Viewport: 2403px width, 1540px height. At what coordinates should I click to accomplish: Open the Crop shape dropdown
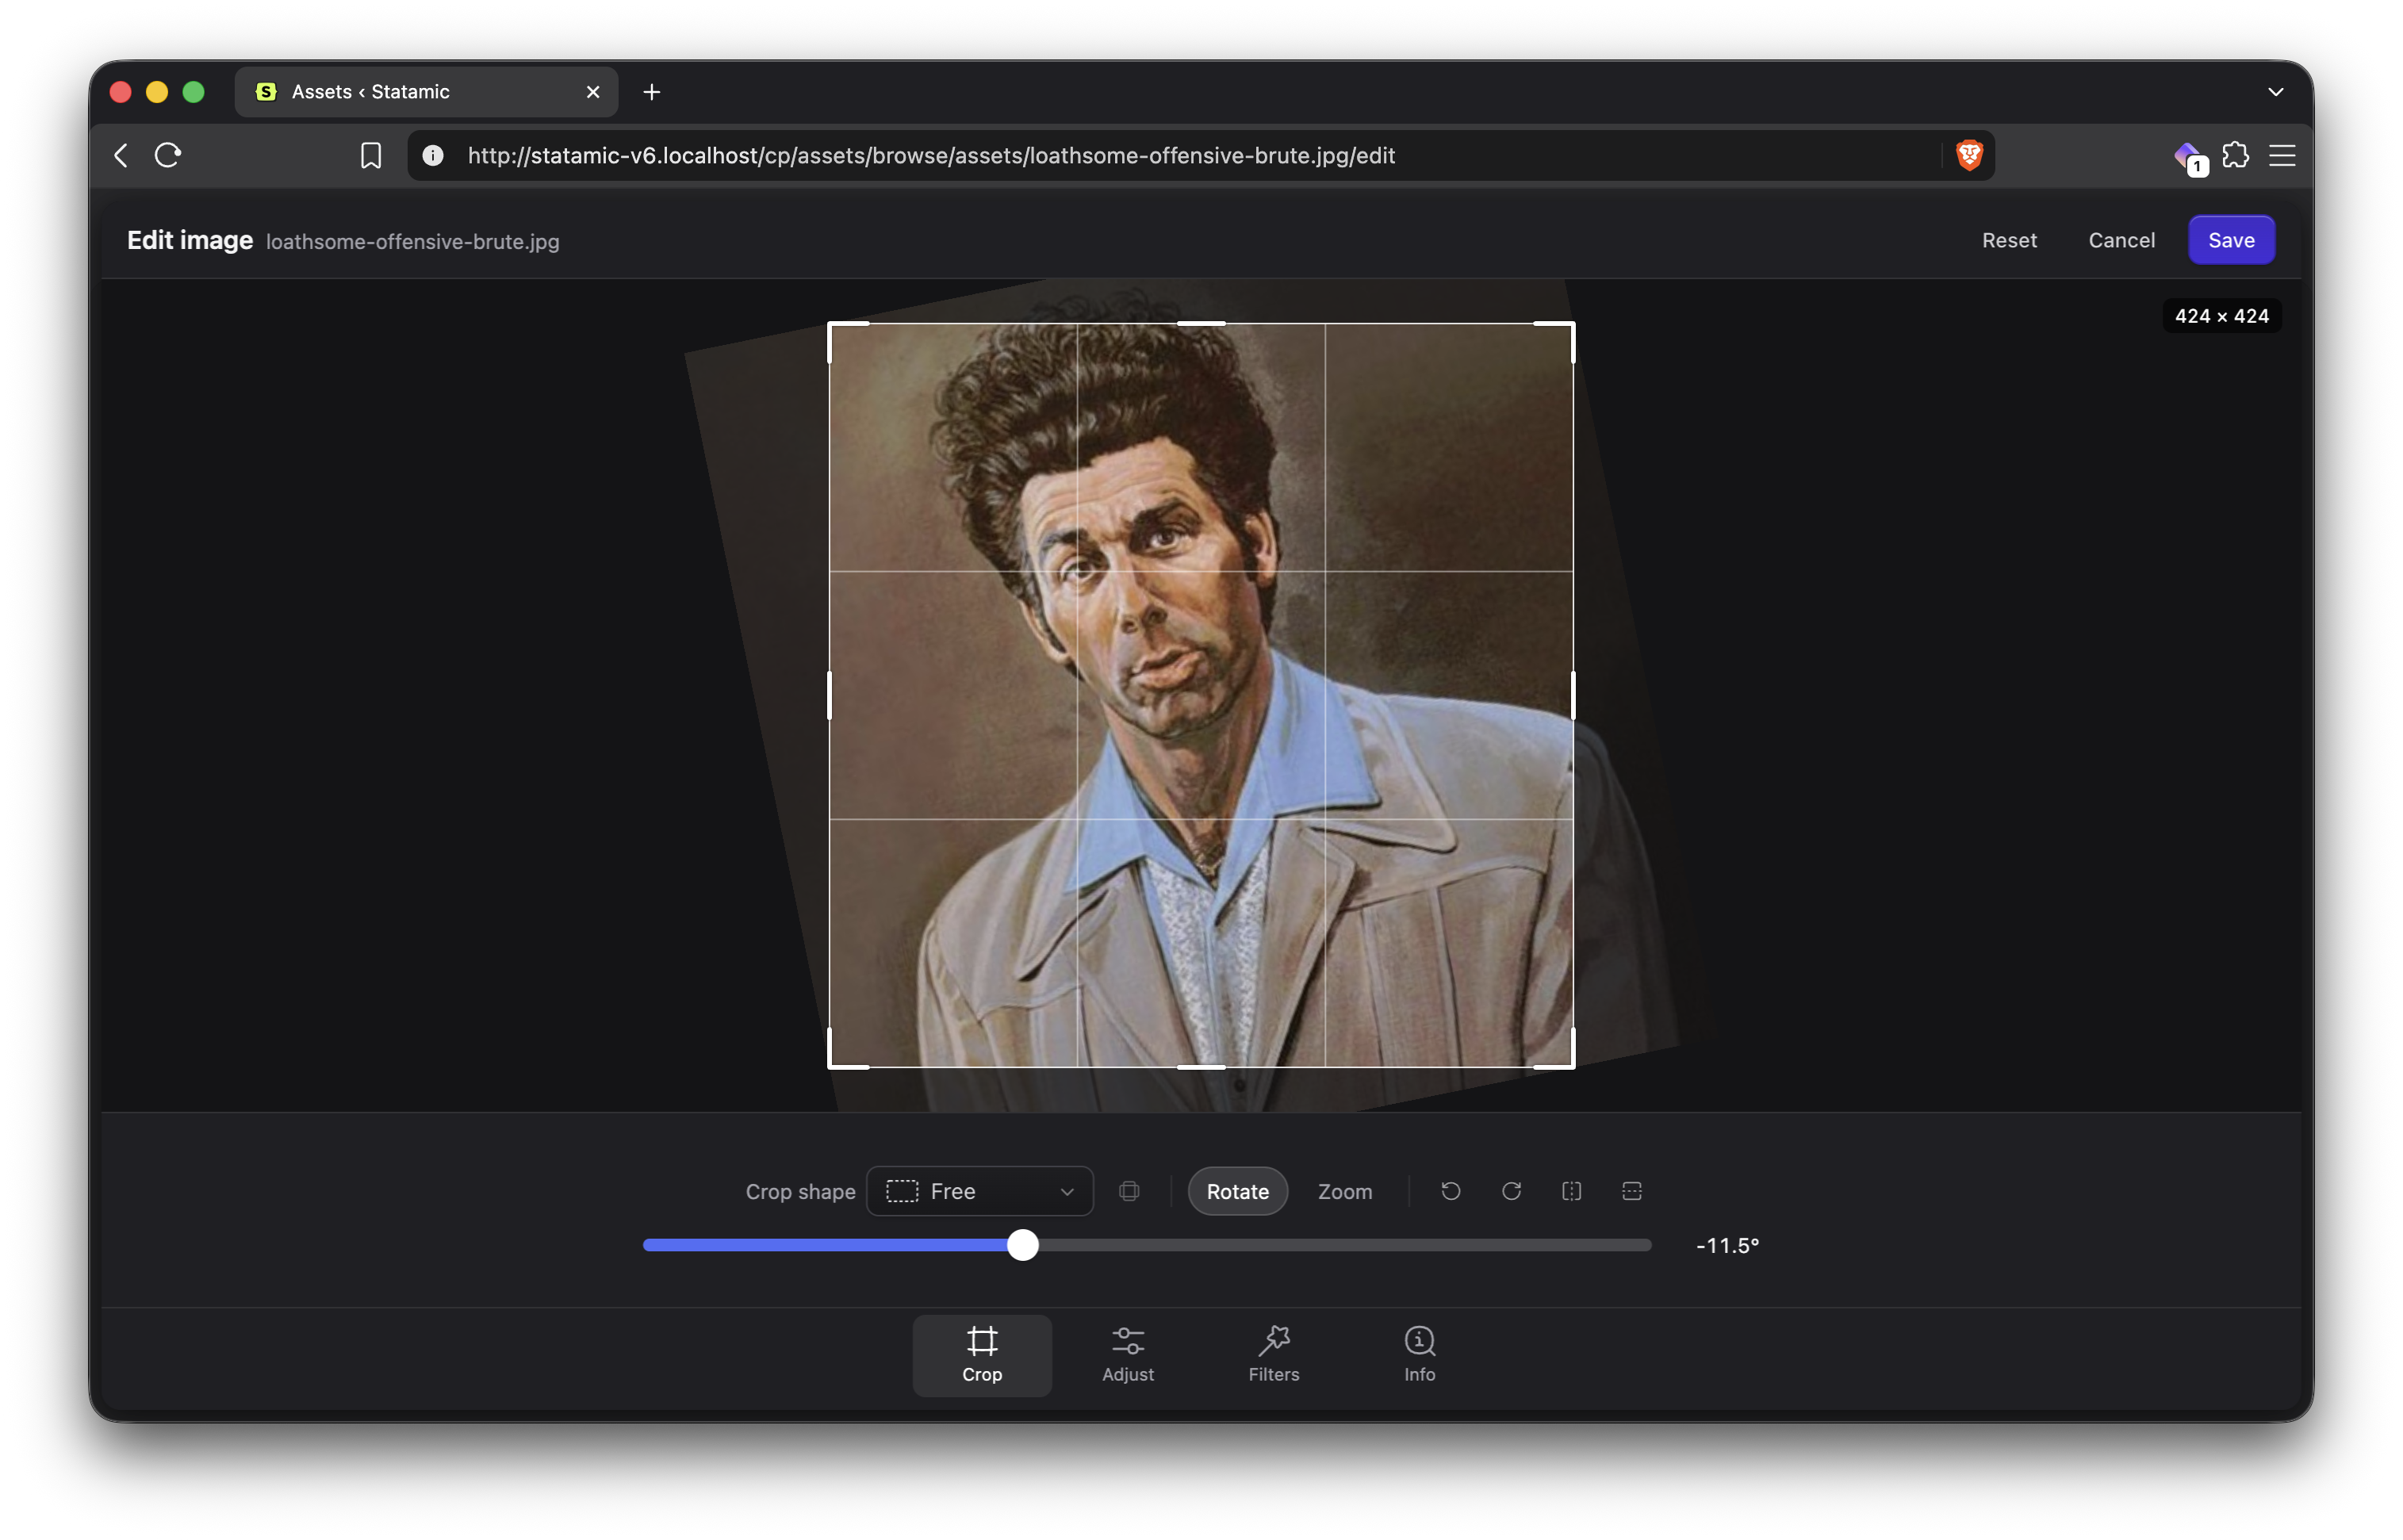(979, 1191)
